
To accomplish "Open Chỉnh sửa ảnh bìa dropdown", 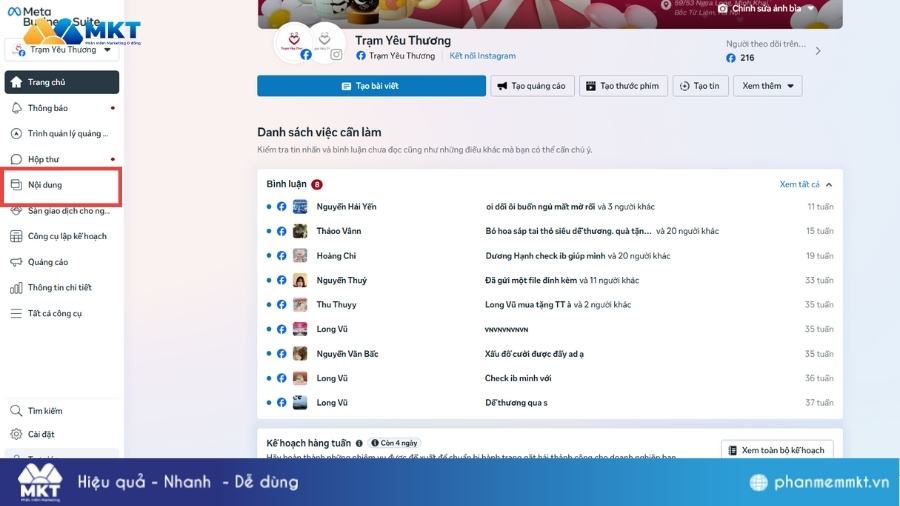I will pyautogui.click(x=766, y=8).
